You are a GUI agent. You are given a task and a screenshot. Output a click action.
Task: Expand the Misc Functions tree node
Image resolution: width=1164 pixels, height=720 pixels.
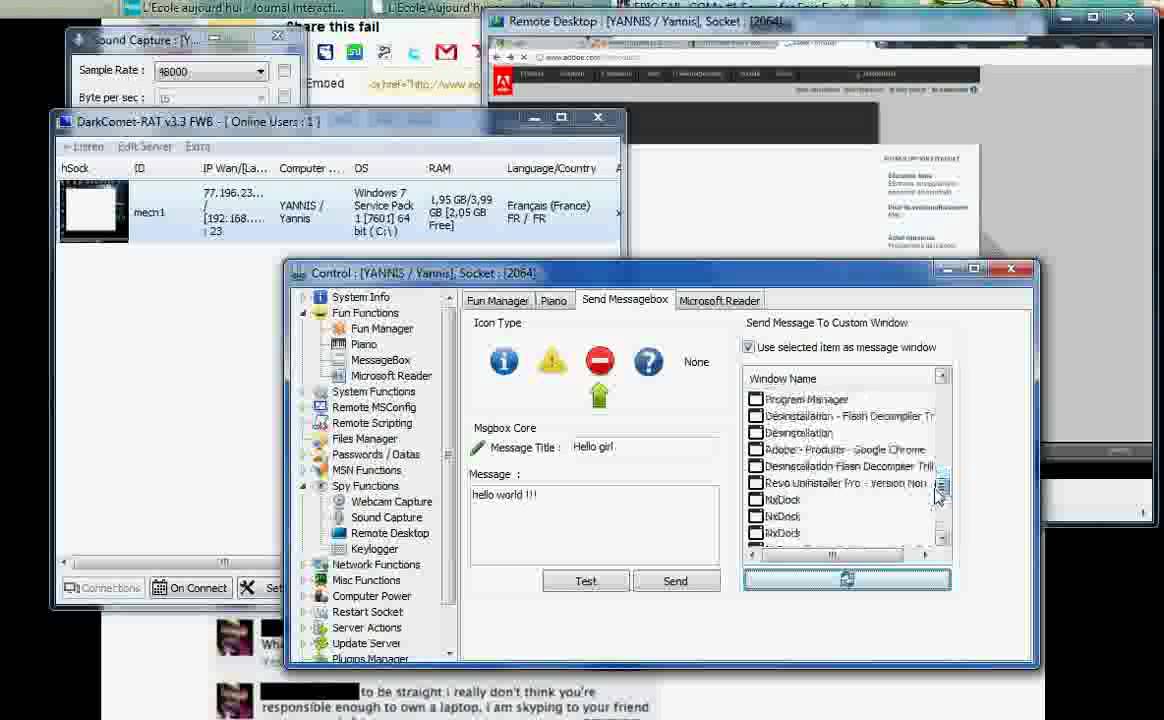(303, 580)
